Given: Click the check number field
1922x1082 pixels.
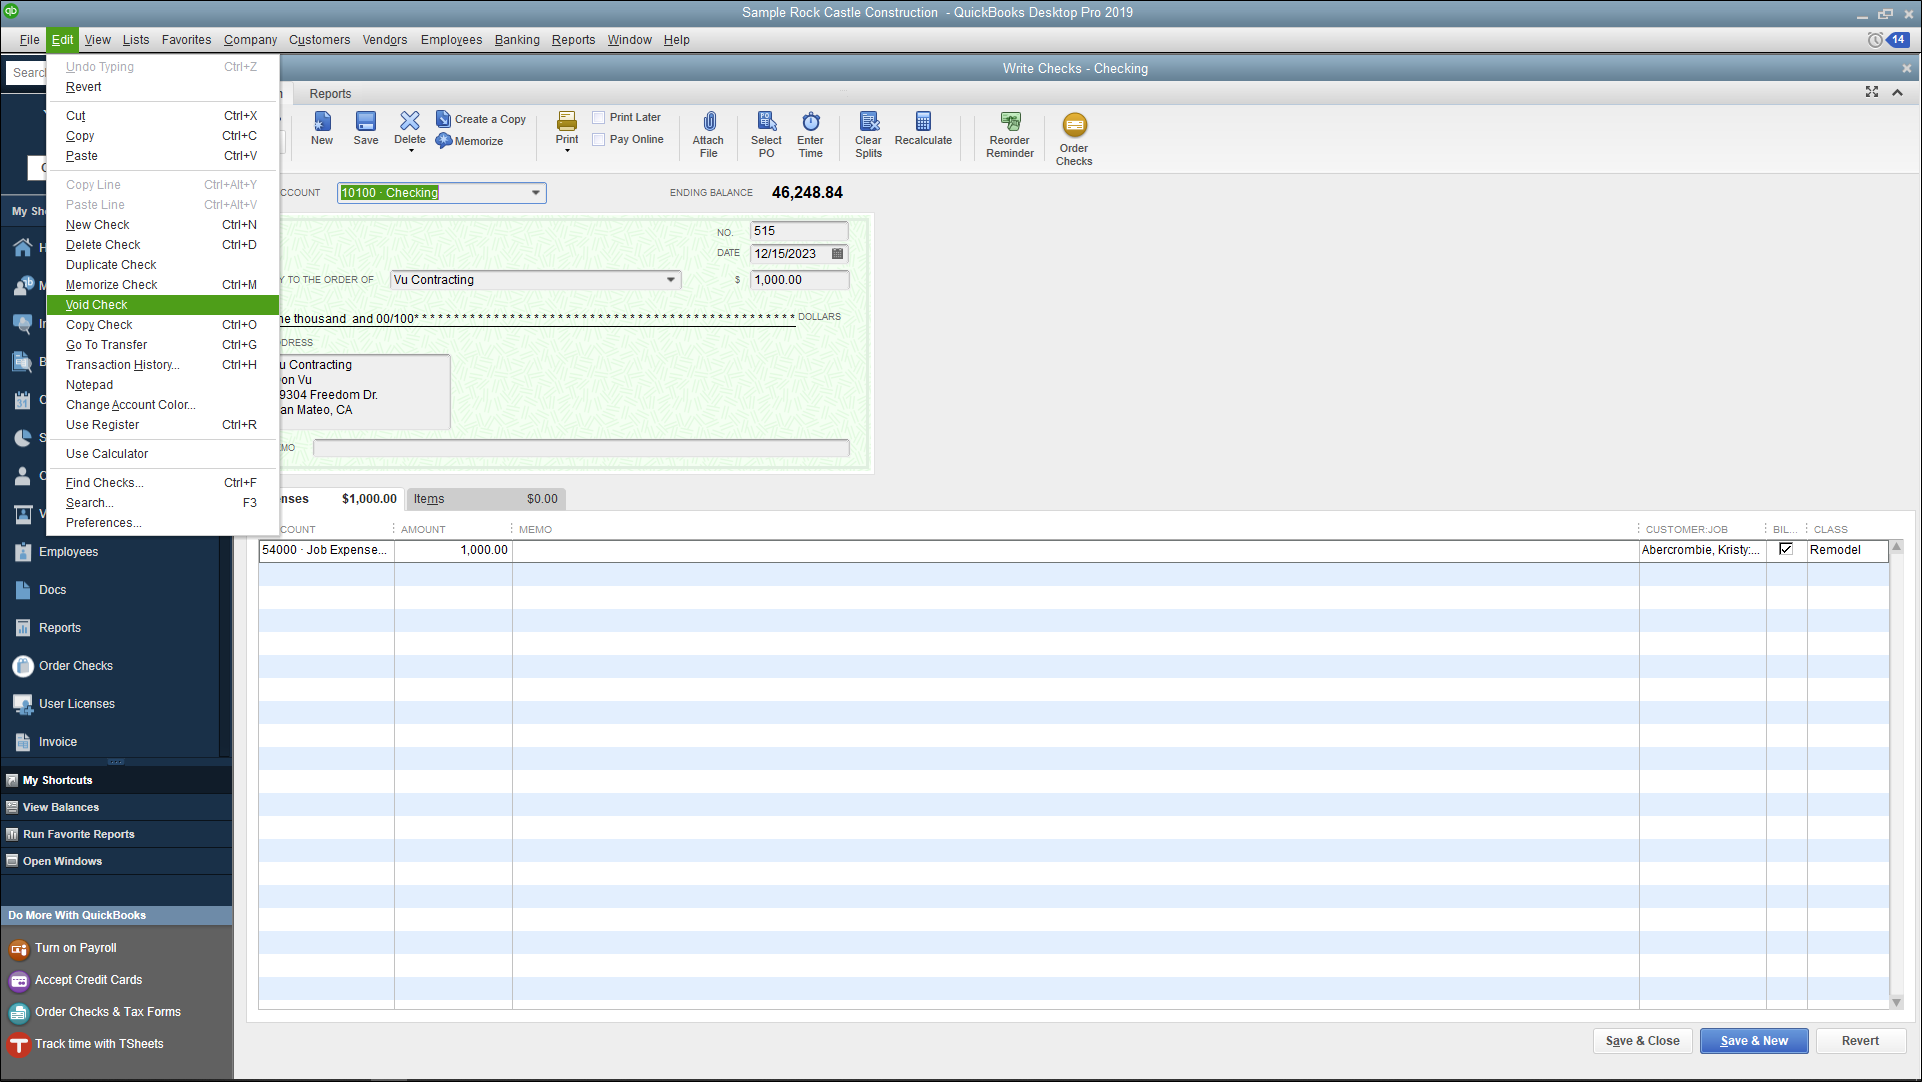Looking at the screenshot, I should point(799,231).
